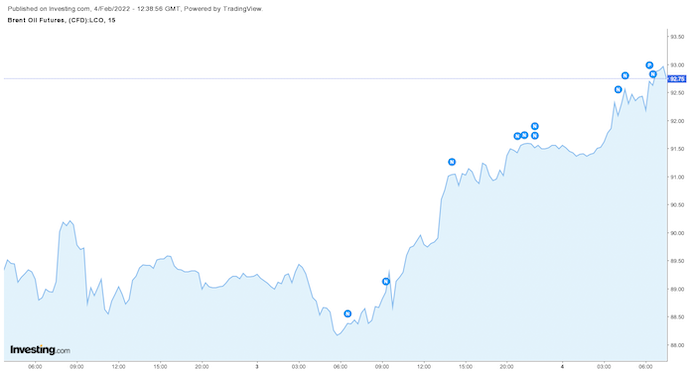
Task: Click the 89.00 price axis label
Action: (x=677, y=289)
